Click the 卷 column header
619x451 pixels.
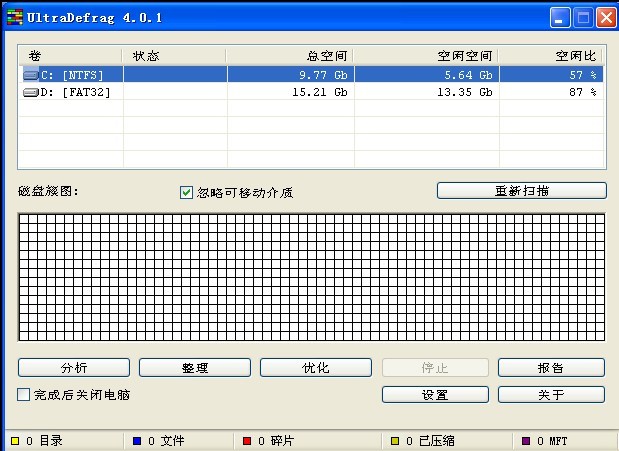(x=70, y=56)
